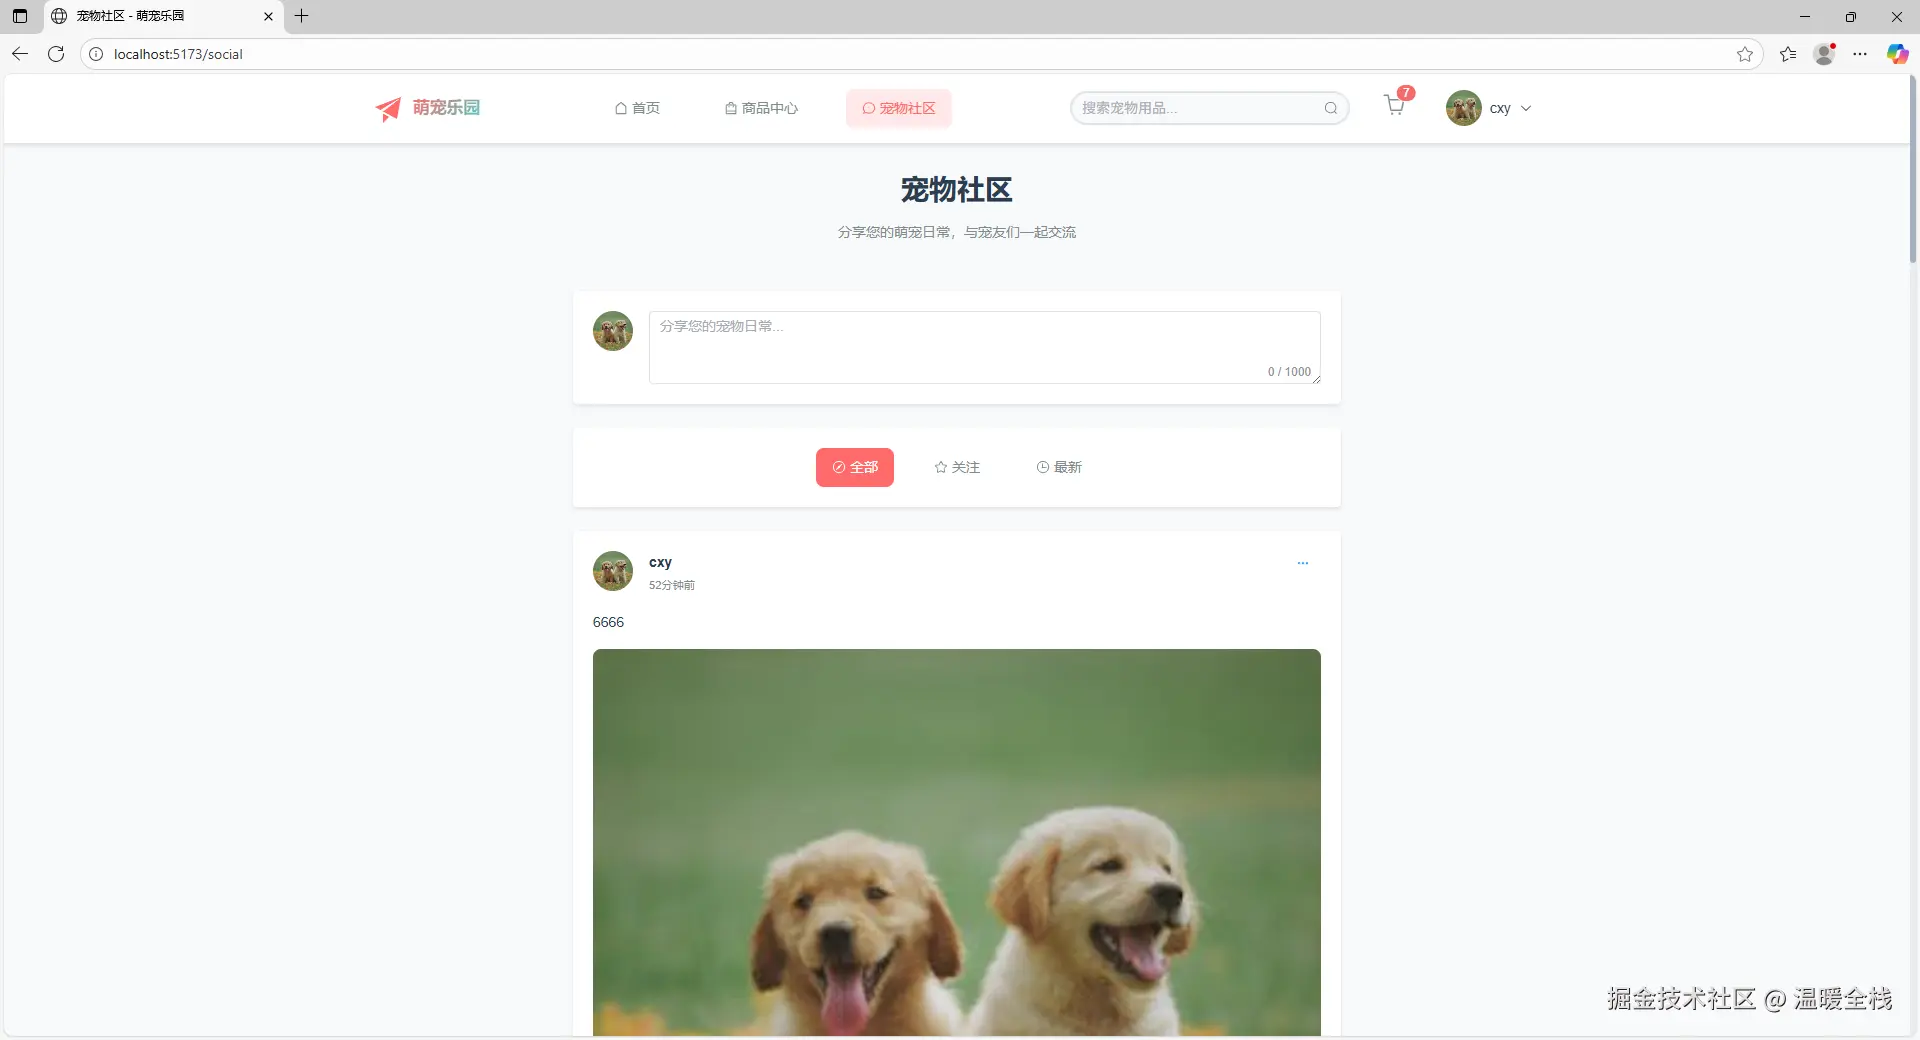Open a new browser tab
The image size is (1920, 1040).
click(301, 16)
